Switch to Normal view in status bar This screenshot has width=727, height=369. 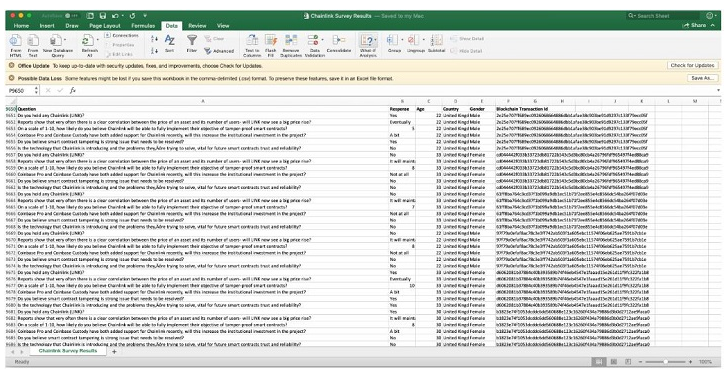[599, 362]
